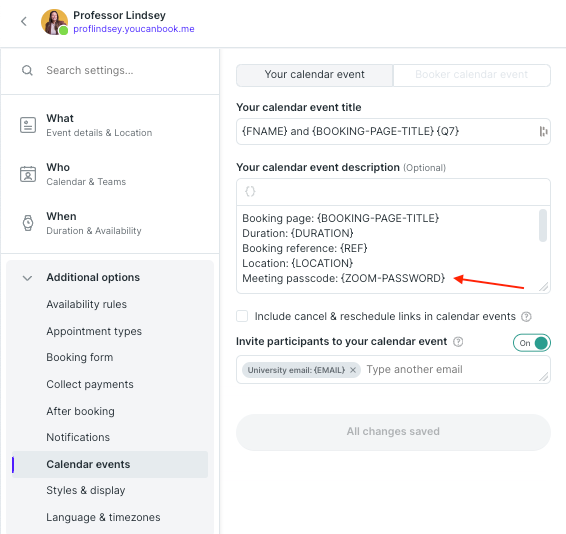Collapse the Additional options section

27,278
